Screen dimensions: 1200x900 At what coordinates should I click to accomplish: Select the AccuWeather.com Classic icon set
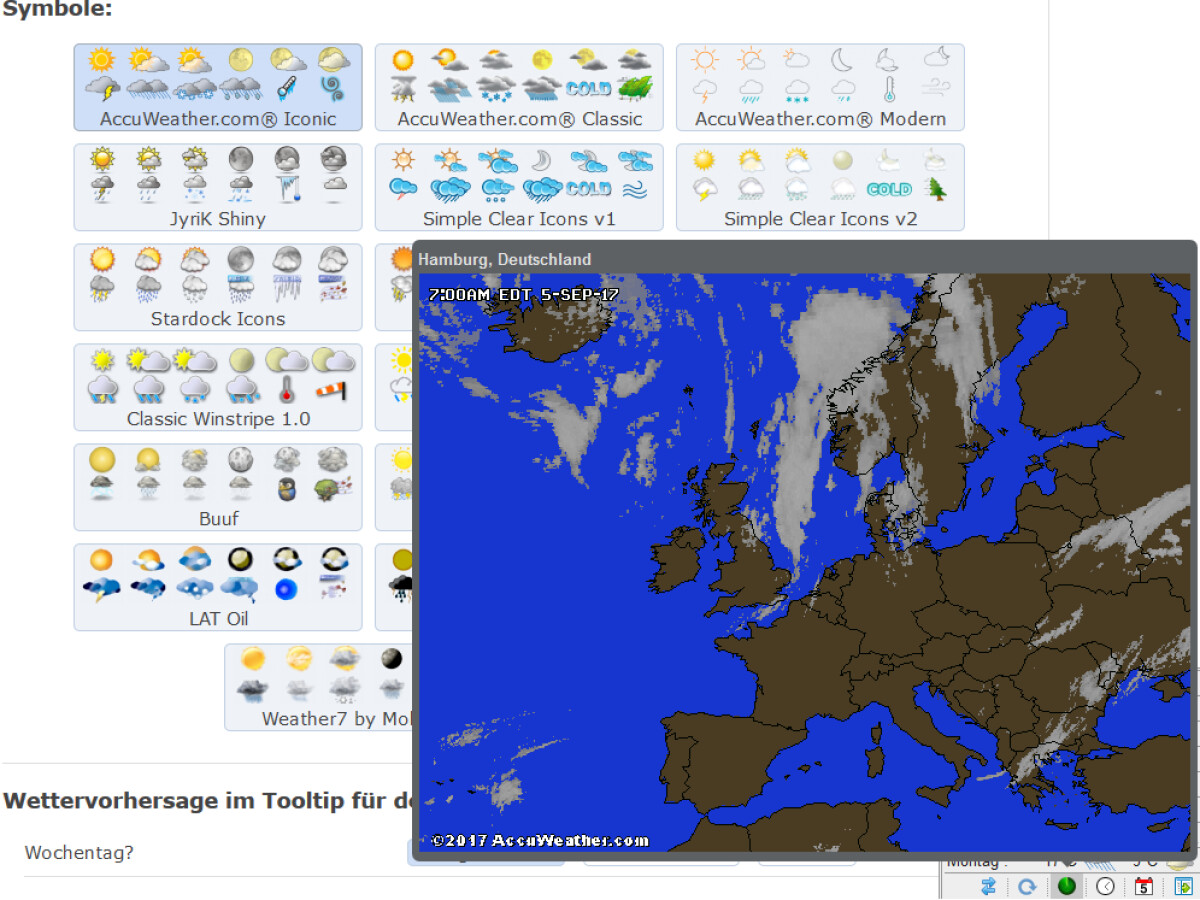pos(518,120)
